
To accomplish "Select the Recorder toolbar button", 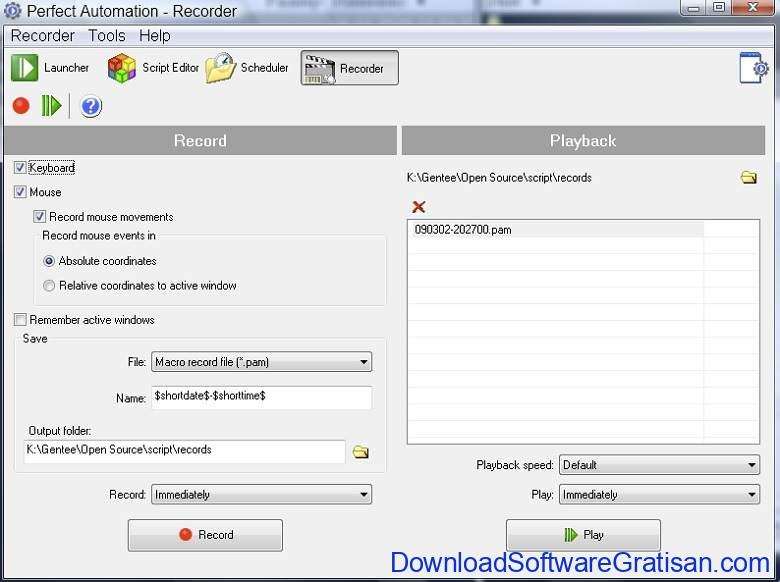I will (349, 68).
